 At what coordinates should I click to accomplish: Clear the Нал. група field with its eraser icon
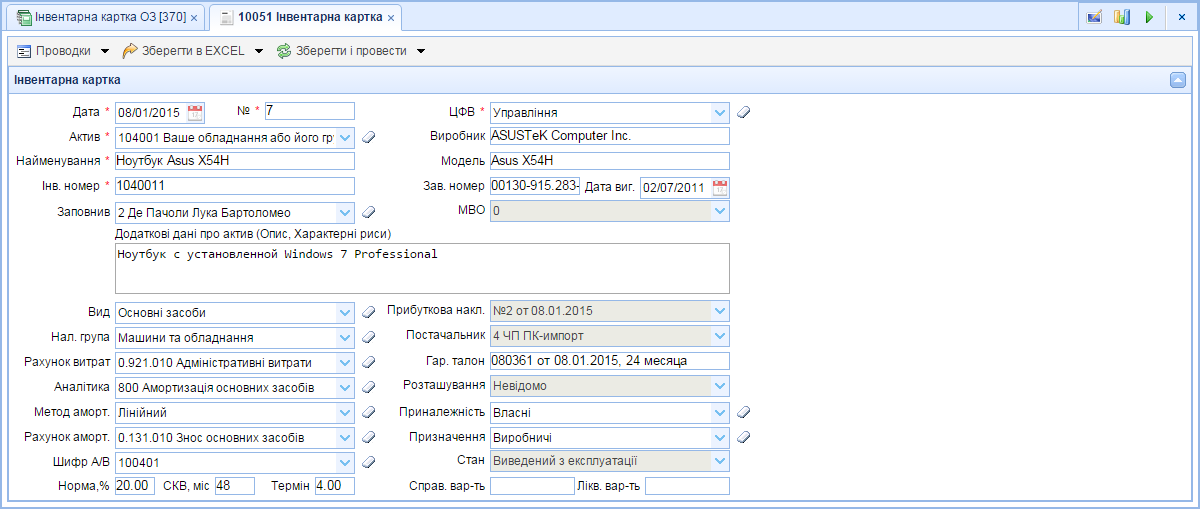click(368, 337)
